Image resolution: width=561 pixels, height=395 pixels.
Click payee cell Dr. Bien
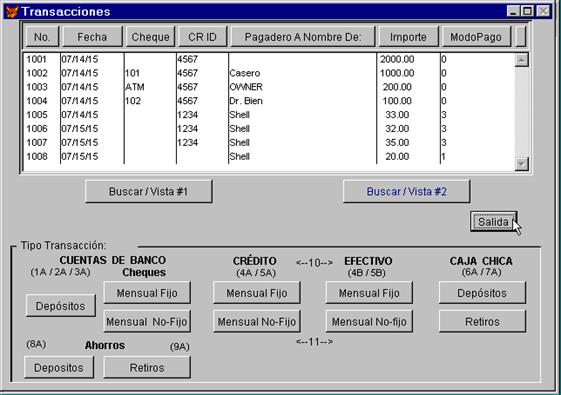[x=246, y=101]
